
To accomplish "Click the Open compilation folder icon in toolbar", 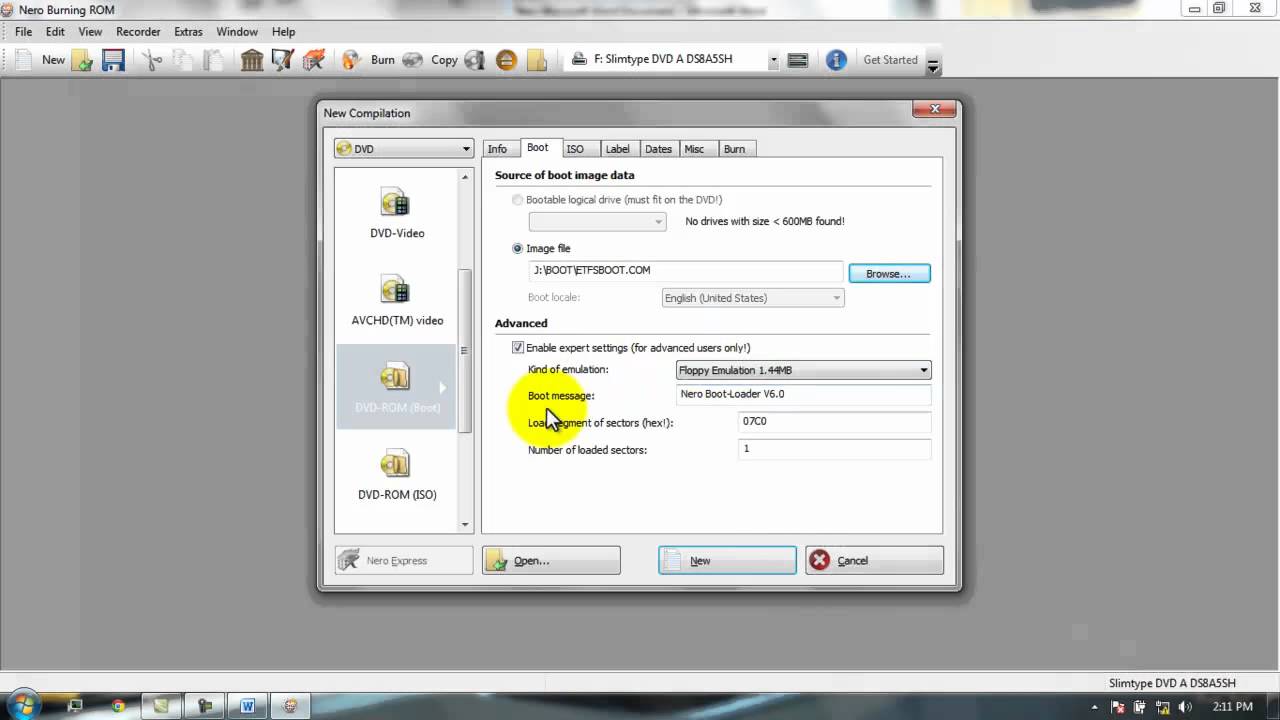I will (83, 60).
